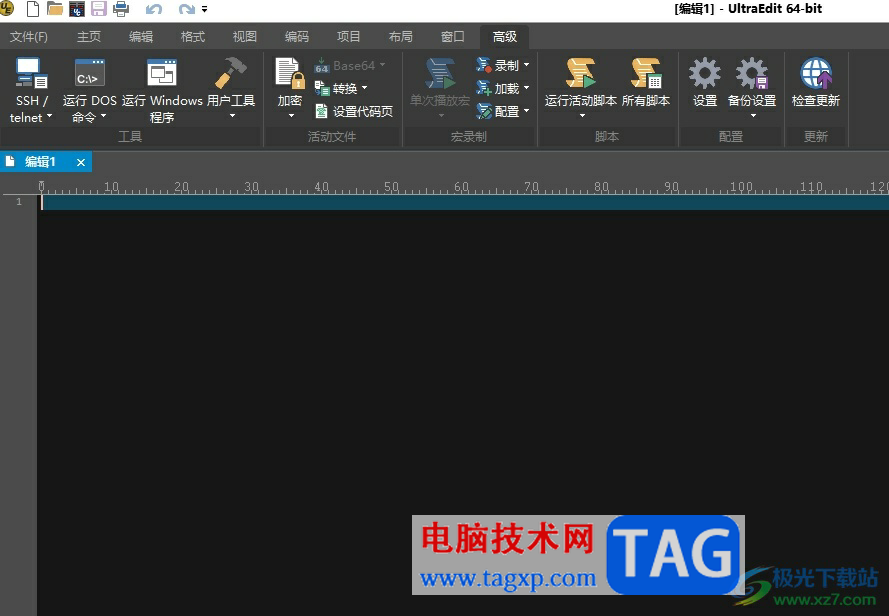Expand the 运行 DOS 命令 dropdown arrow
Image resolution: width=889 pixels, height=616 pixels.
coord(103,116)
